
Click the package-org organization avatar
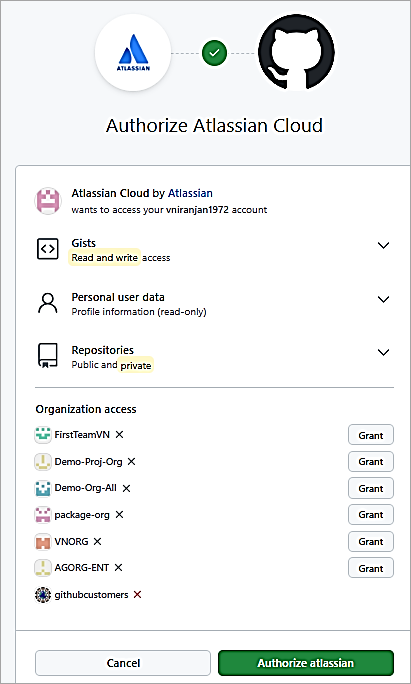click(43, 515)
